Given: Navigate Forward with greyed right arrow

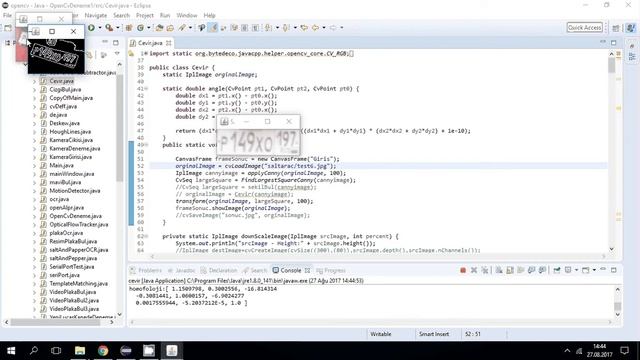Looking at the screenshot, I should tap(333, 28).
